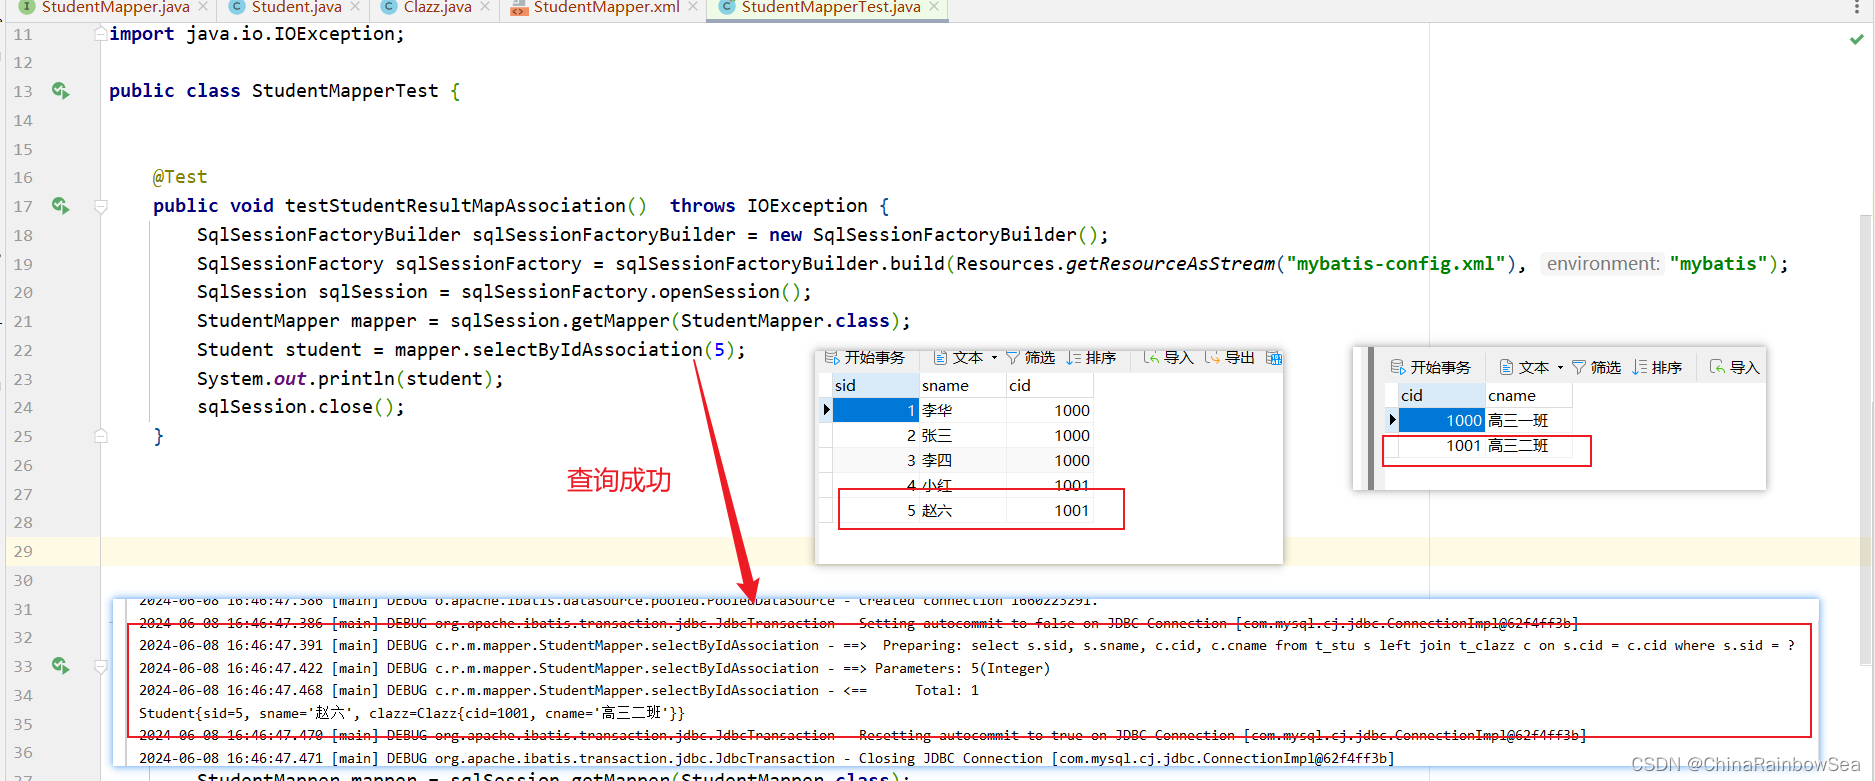Click cid column header in class table
Screen dimensions: 1875x781
click(1441, 395)
